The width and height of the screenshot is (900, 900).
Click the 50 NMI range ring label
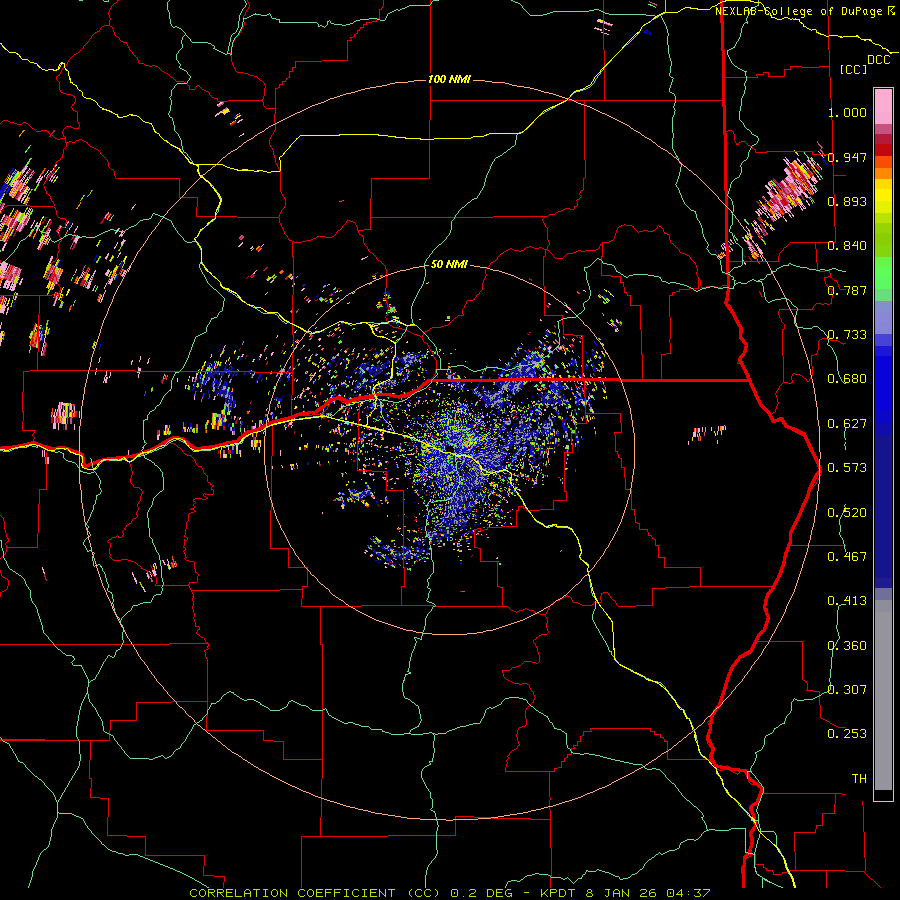click(449, 265)
